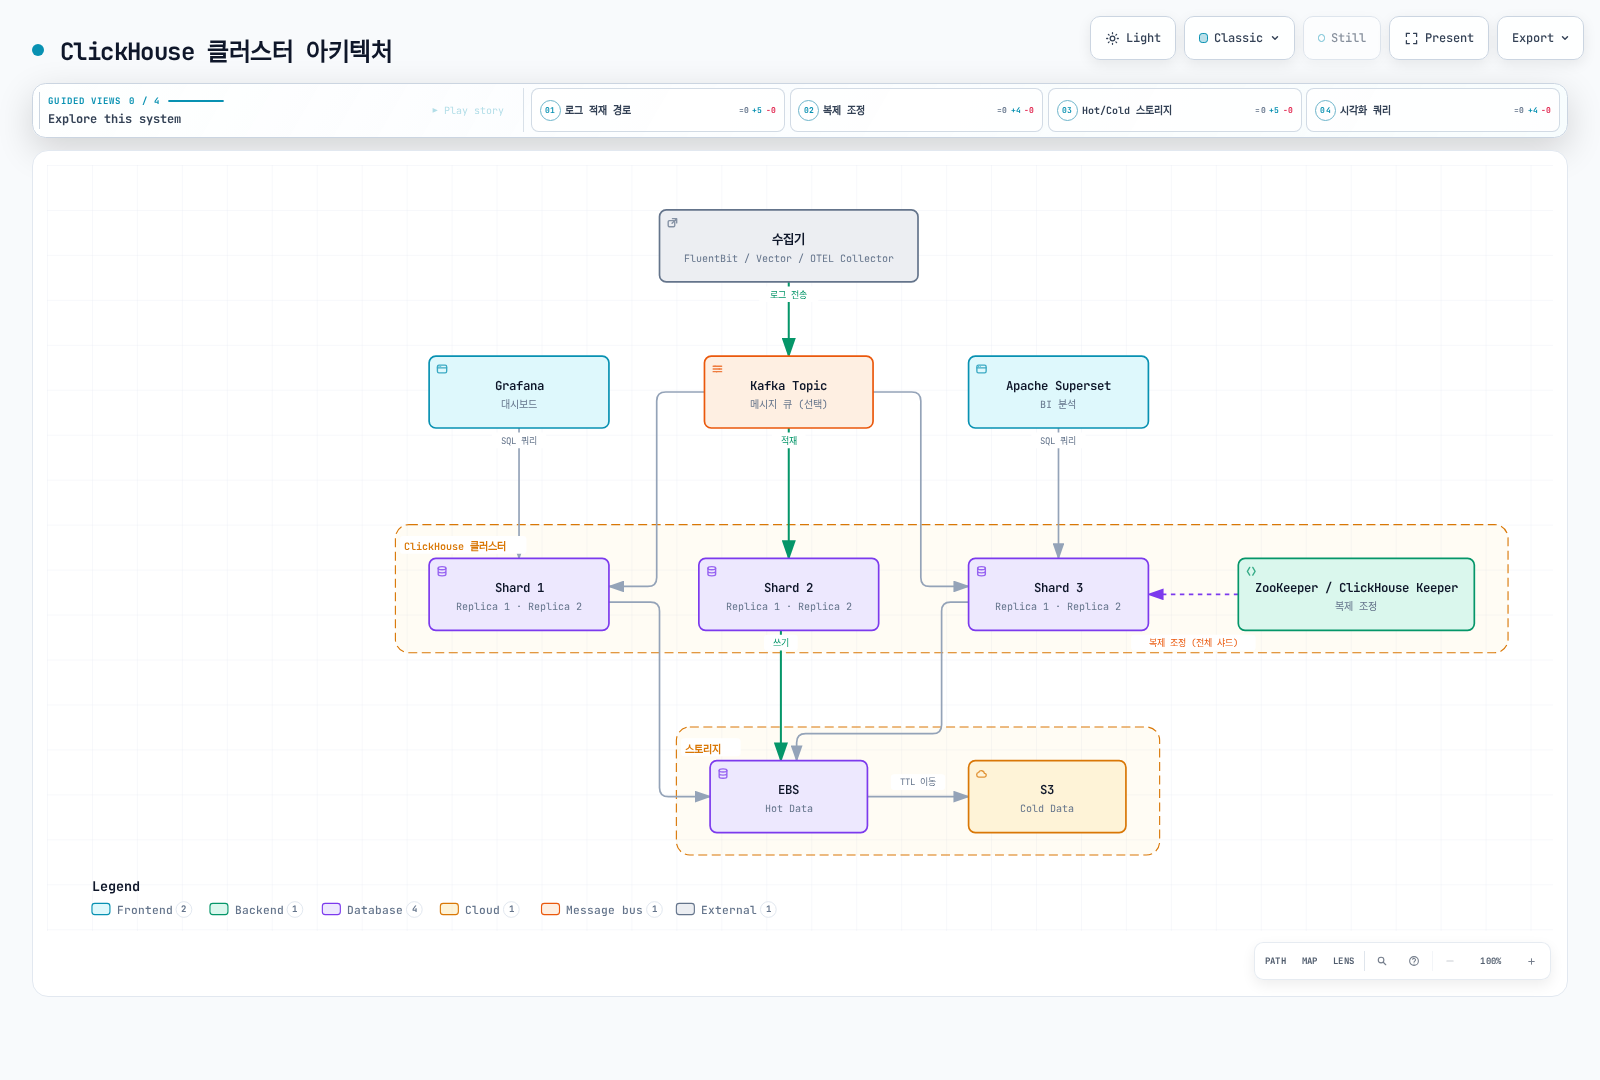This screenshot has width=1600, height=1080.
Task: Toggle Message bus legend filter
Action: click(x=601, y=909)
